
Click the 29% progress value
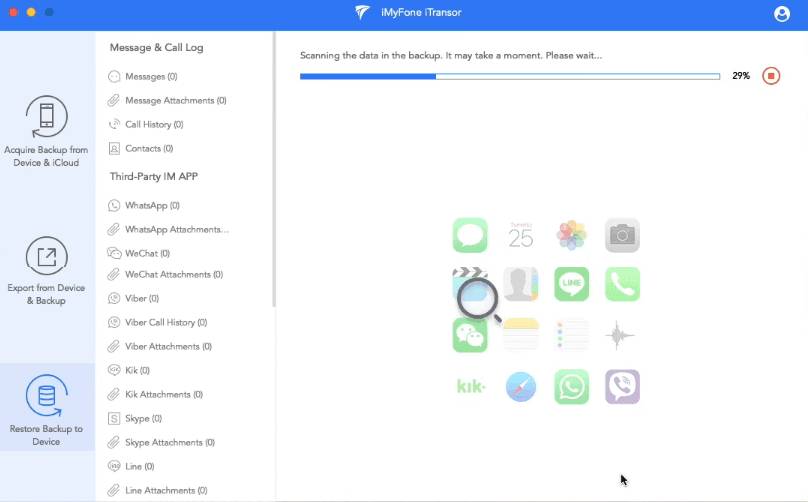click(x=740, y=76)
